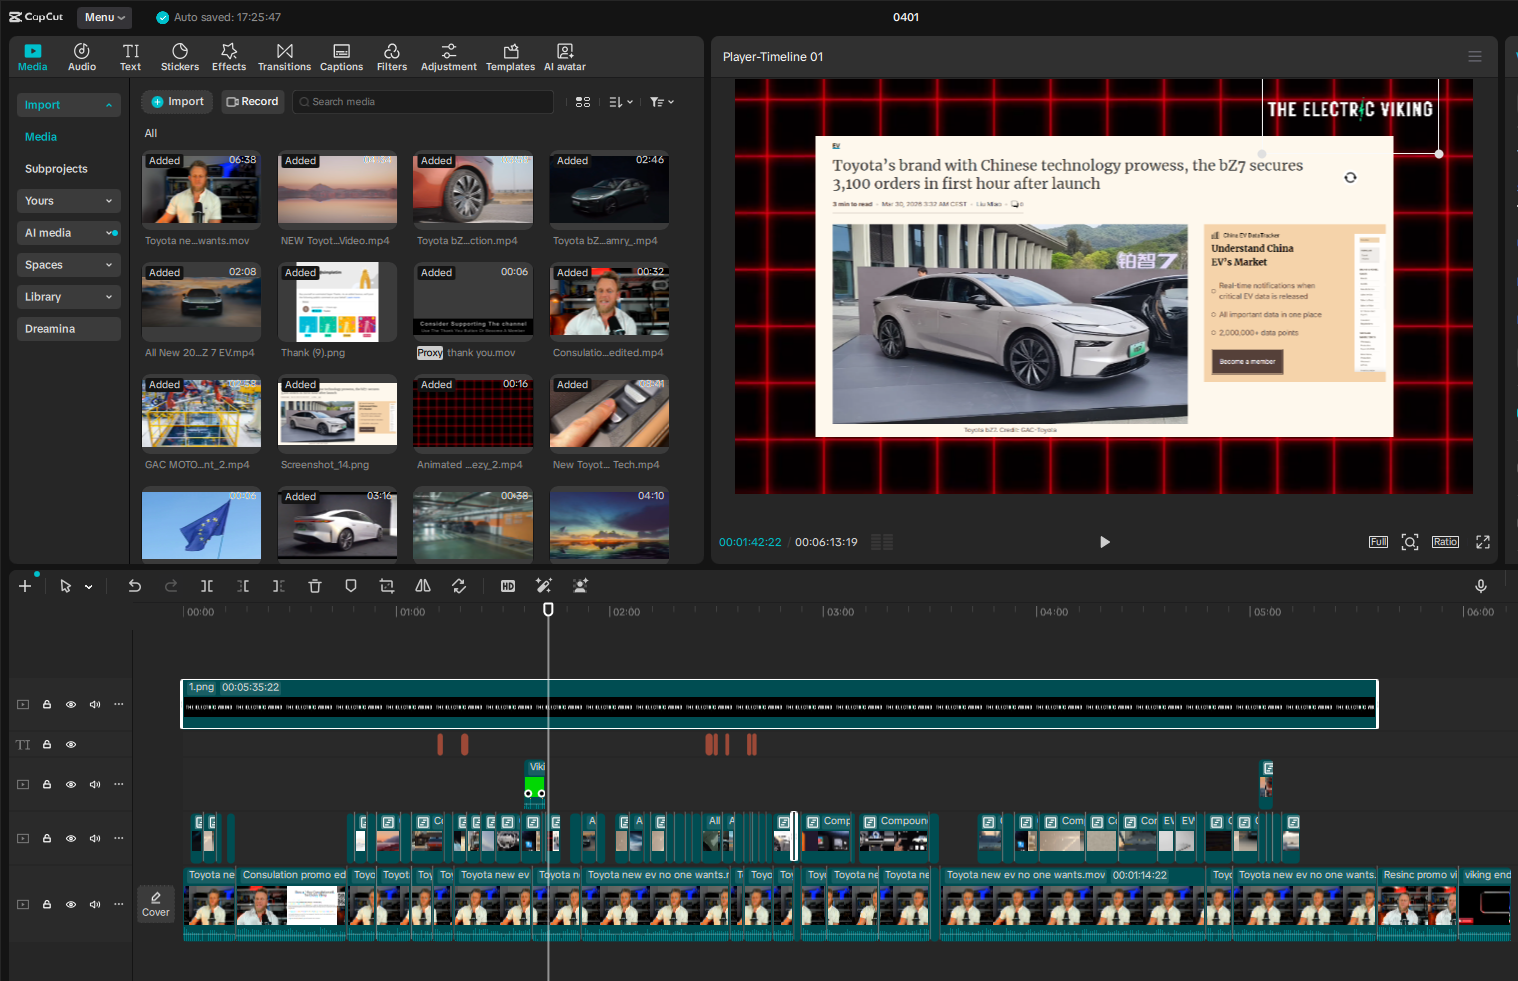
Task: Click the Crop icon above the timeline
Action: [x=386, y=585]
